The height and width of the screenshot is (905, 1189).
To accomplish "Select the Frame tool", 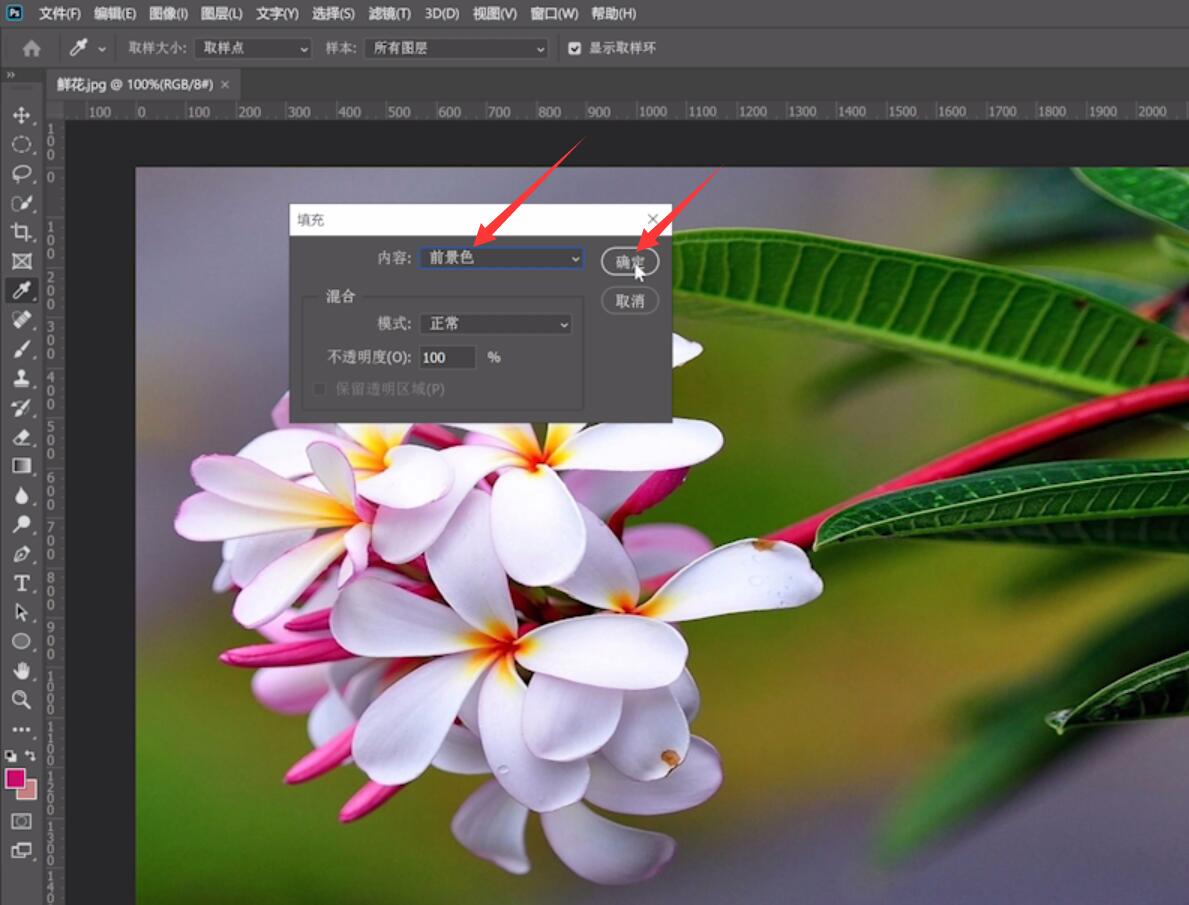I will 21,262.
